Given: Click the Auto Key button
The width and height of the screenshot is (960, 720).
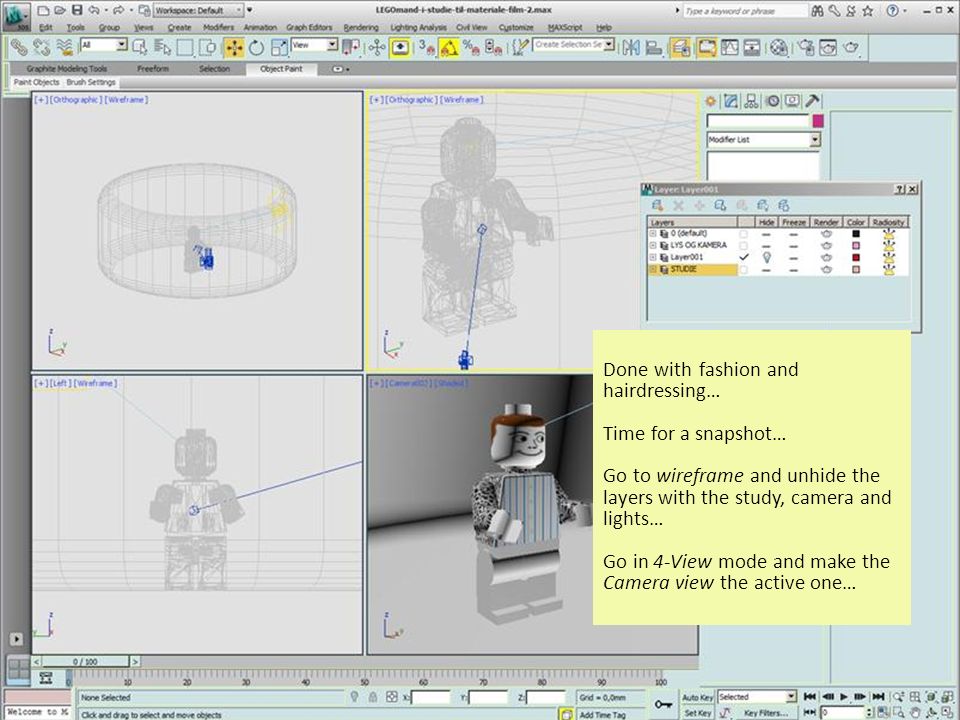Looking at the screenshot, I should (697, 697).
